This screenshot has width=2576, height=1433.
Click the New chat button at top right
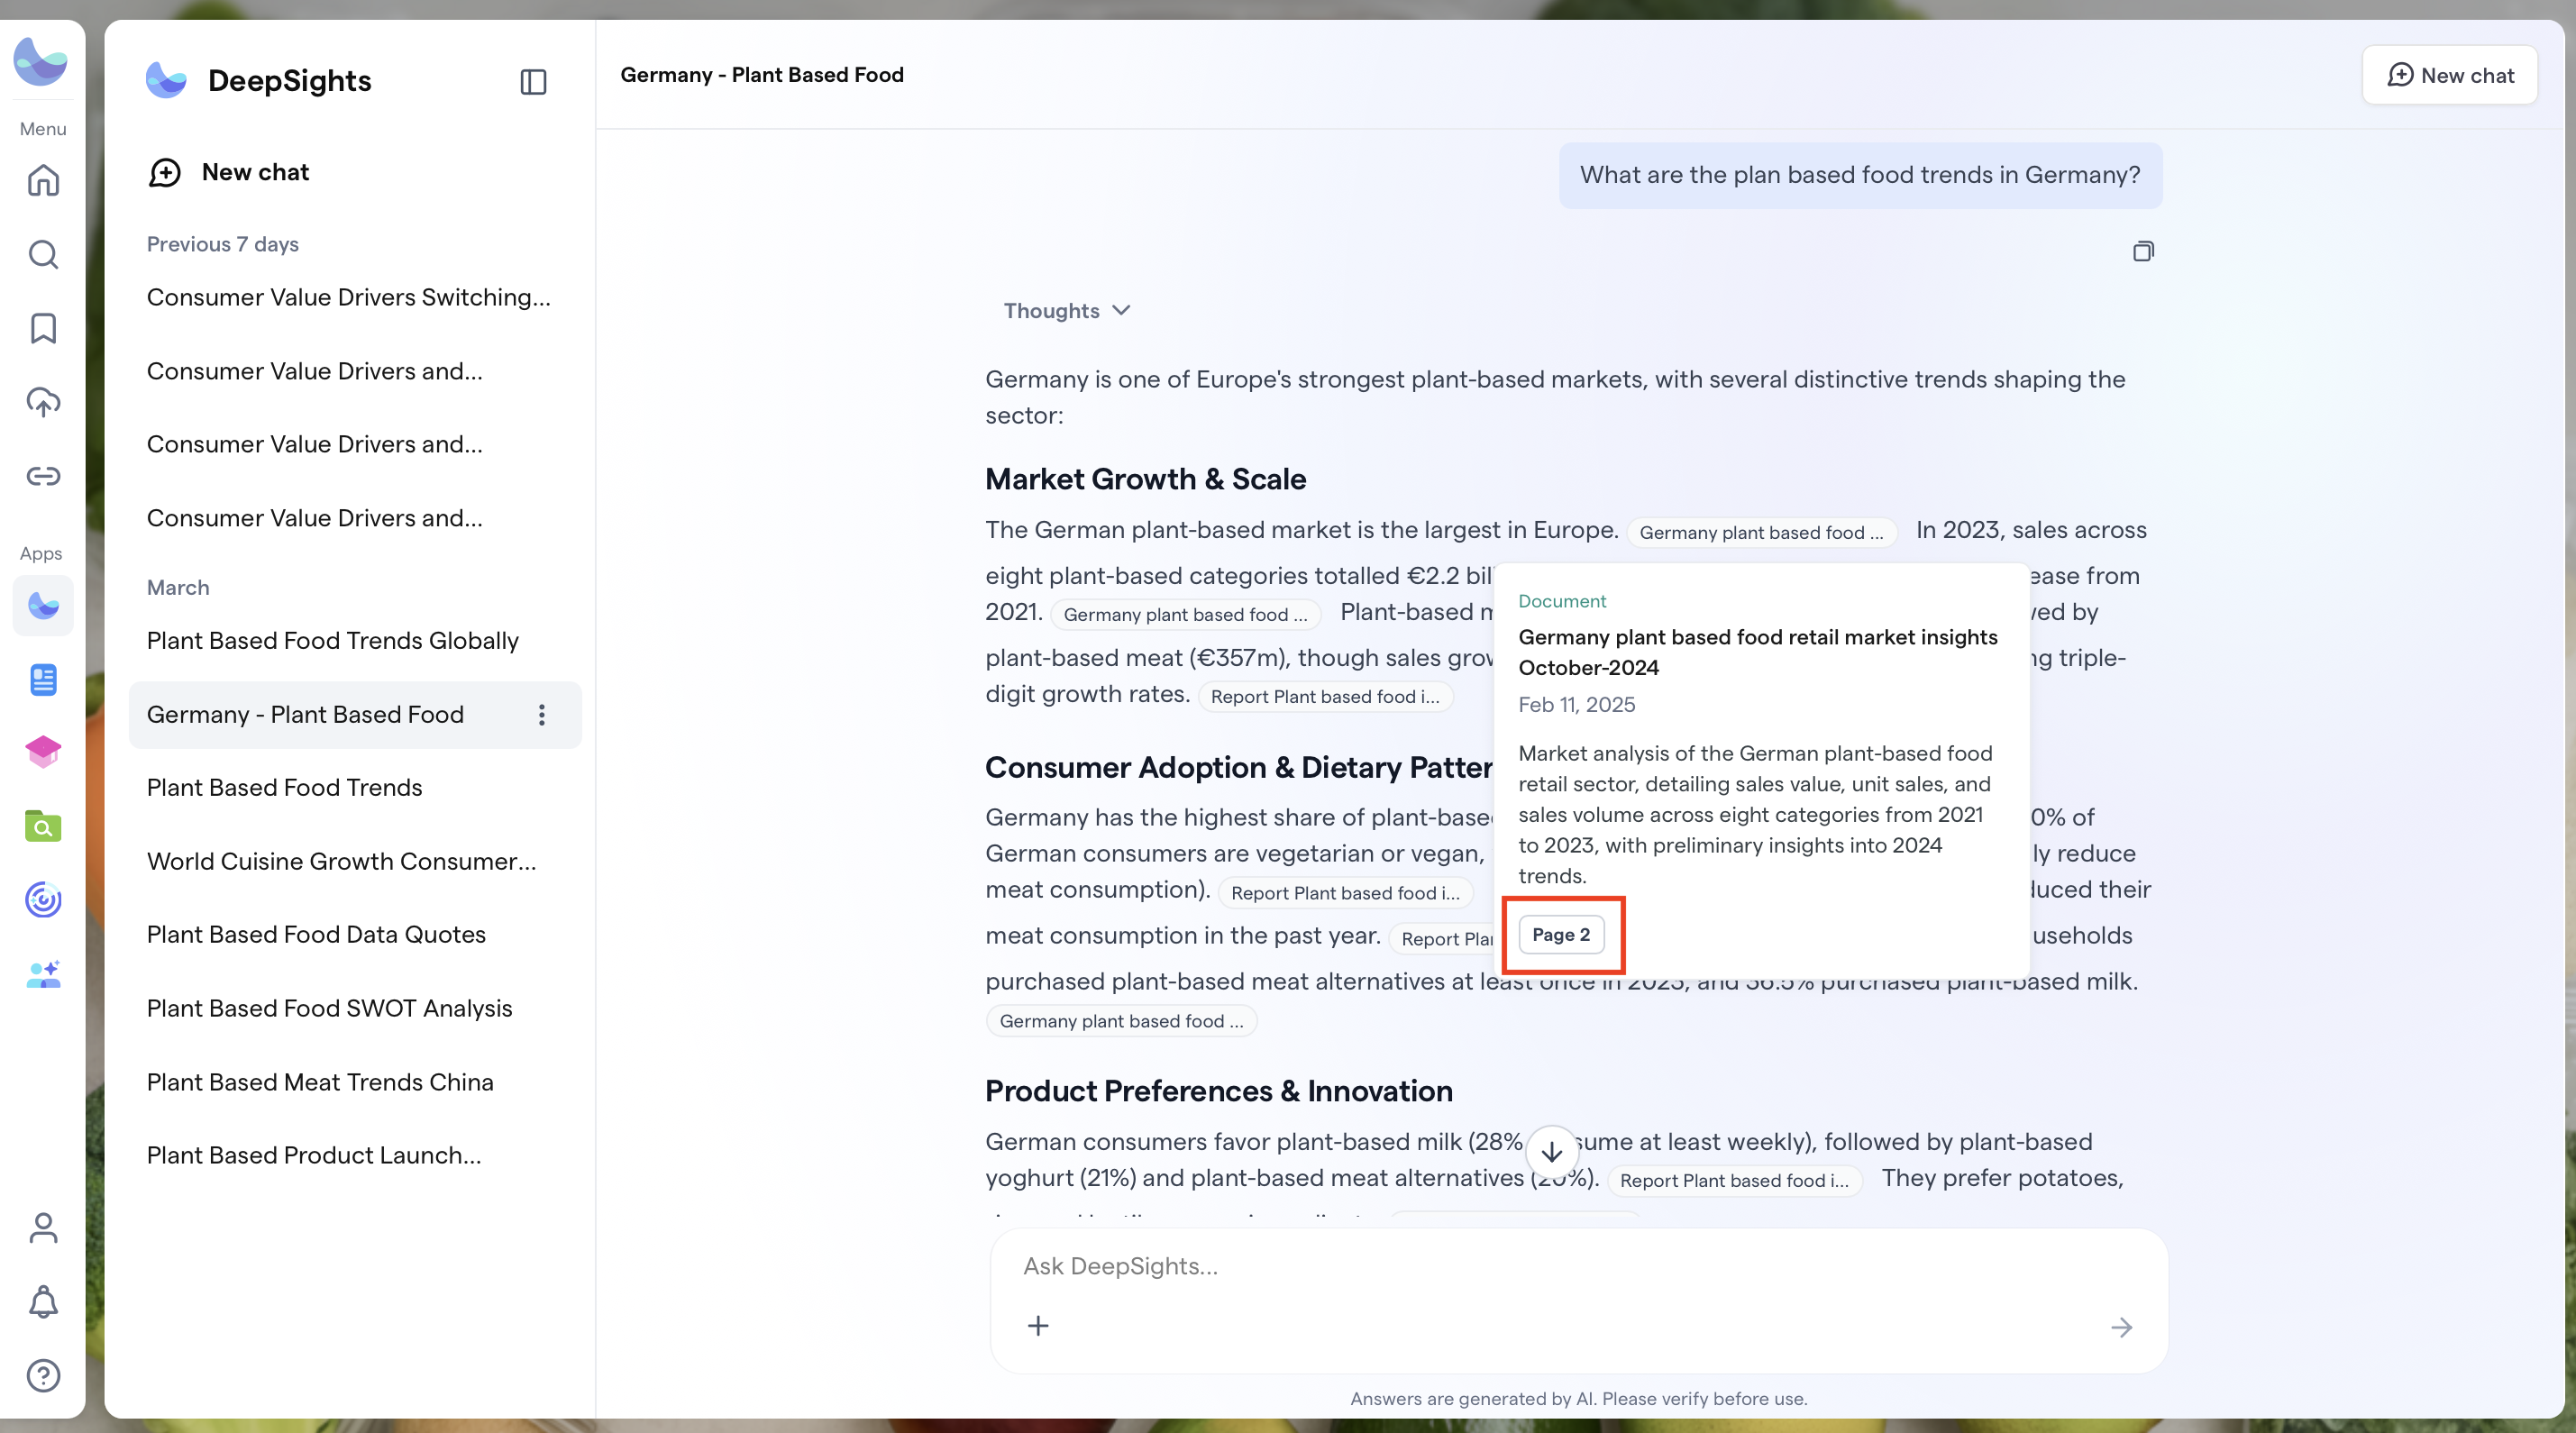[x=2450, y=75]
